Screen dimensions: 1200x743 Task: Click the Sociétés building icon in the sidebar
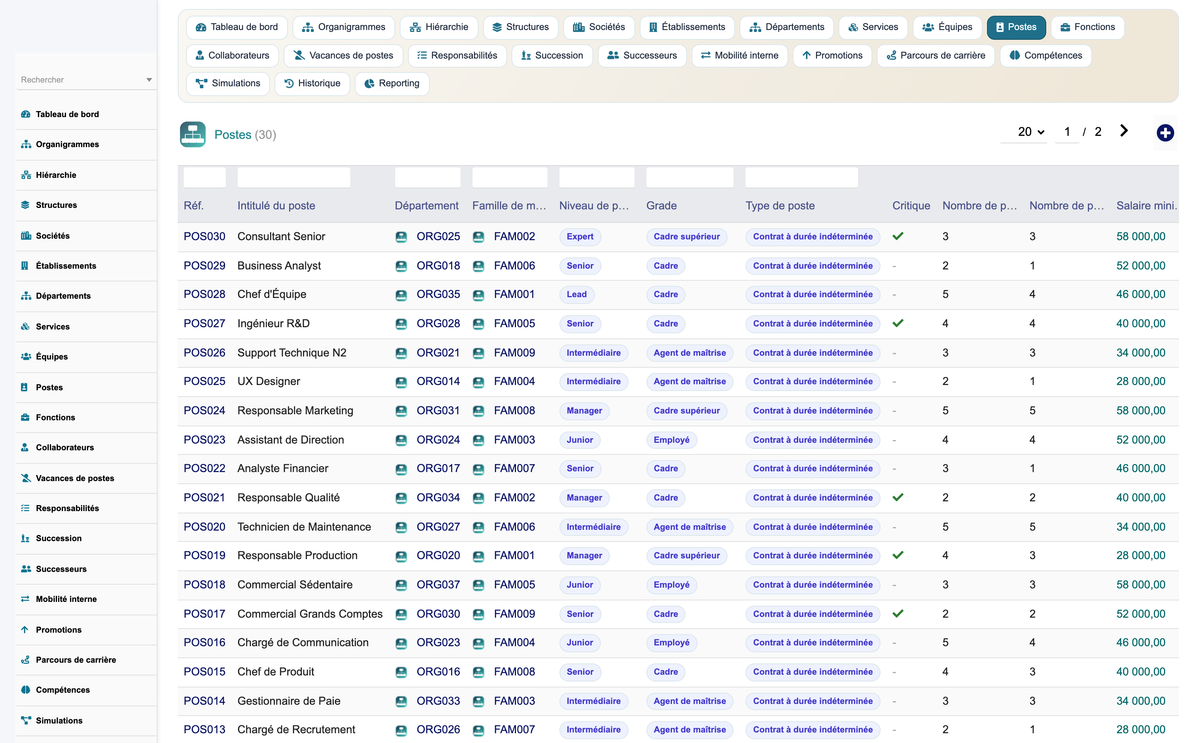coord(25,236)
